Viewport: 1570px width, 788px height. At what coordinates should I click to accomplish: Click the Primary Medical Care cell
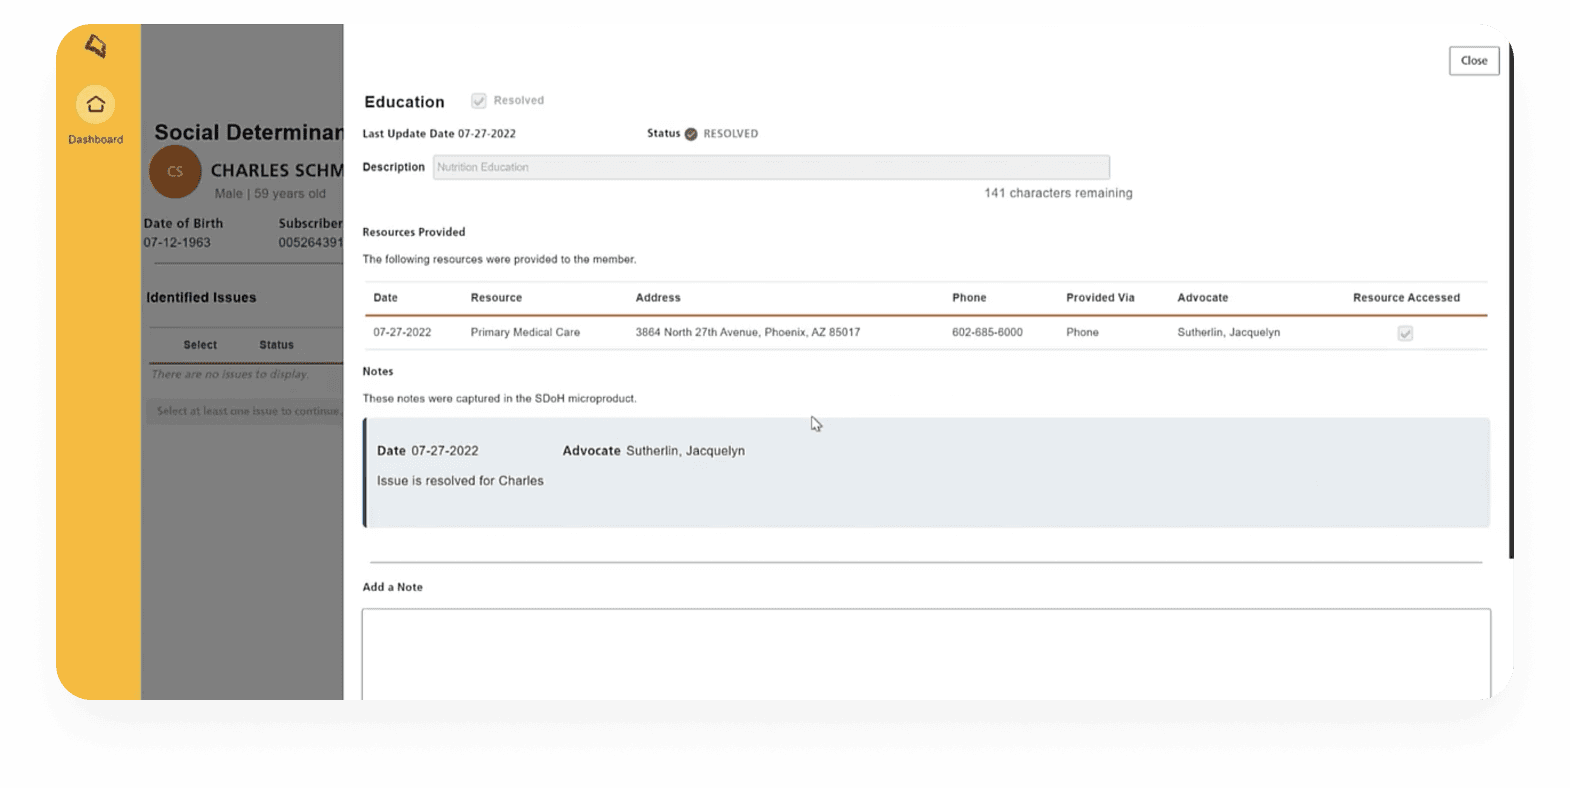point(525,332)
